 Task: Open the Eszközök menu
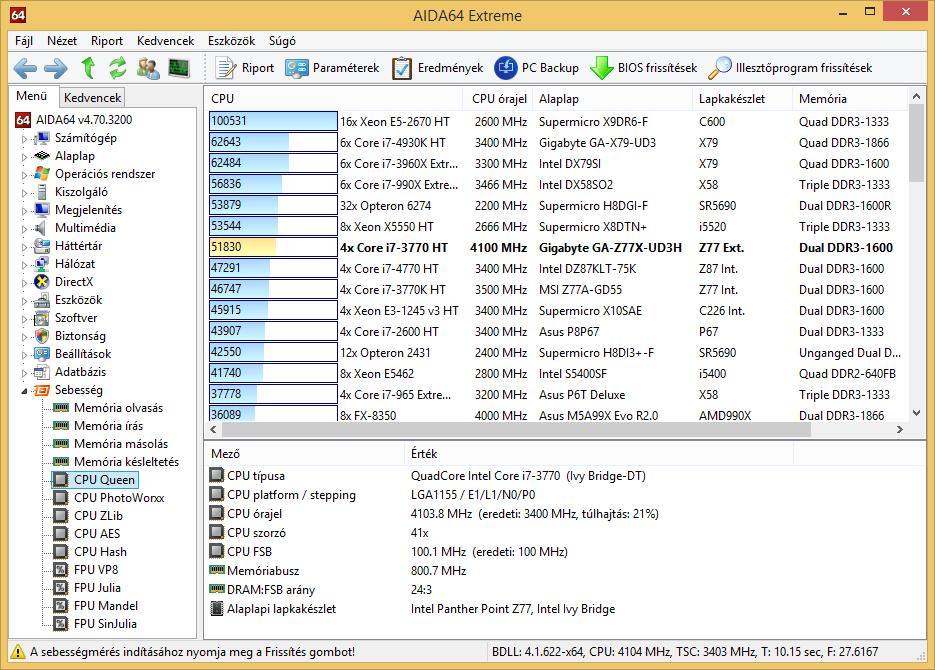click(231, 41)
